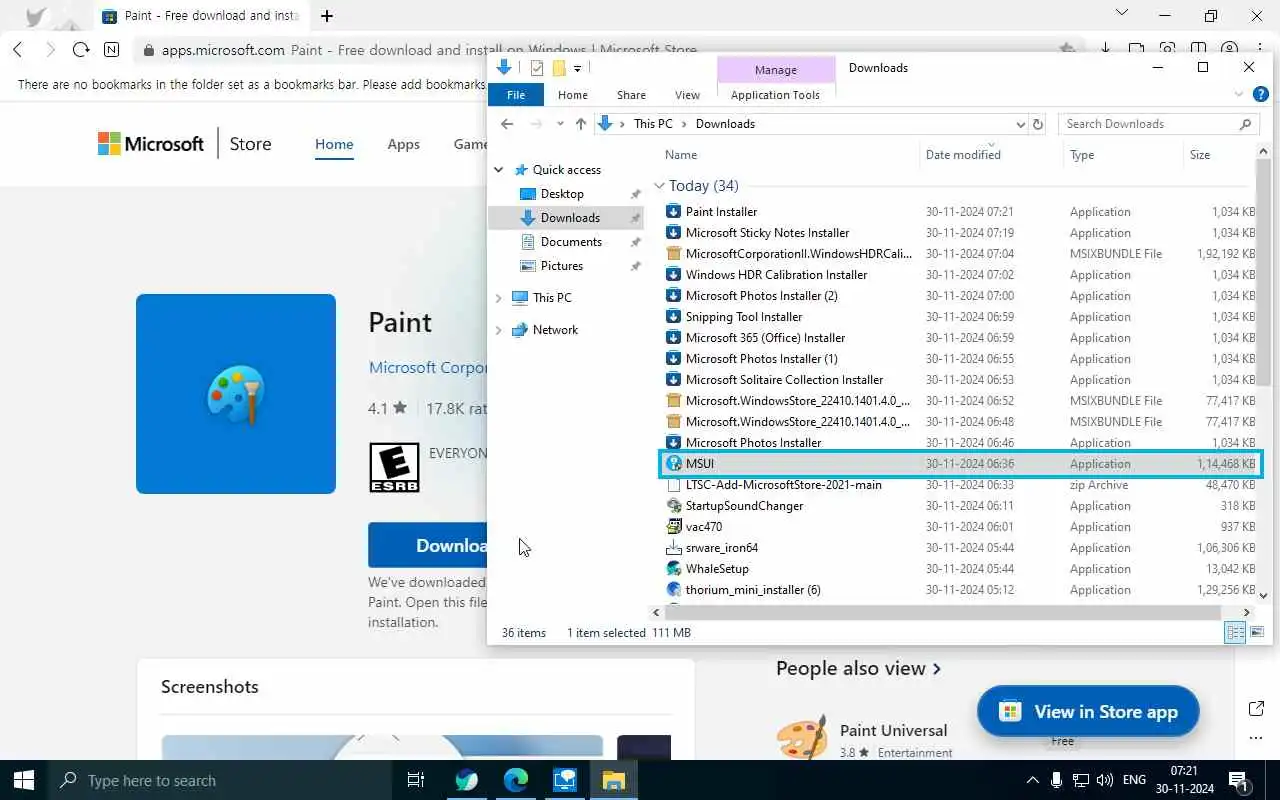
Task: Select the vac470 file icon
Action: pyautogui.click(x=674, y=527)
